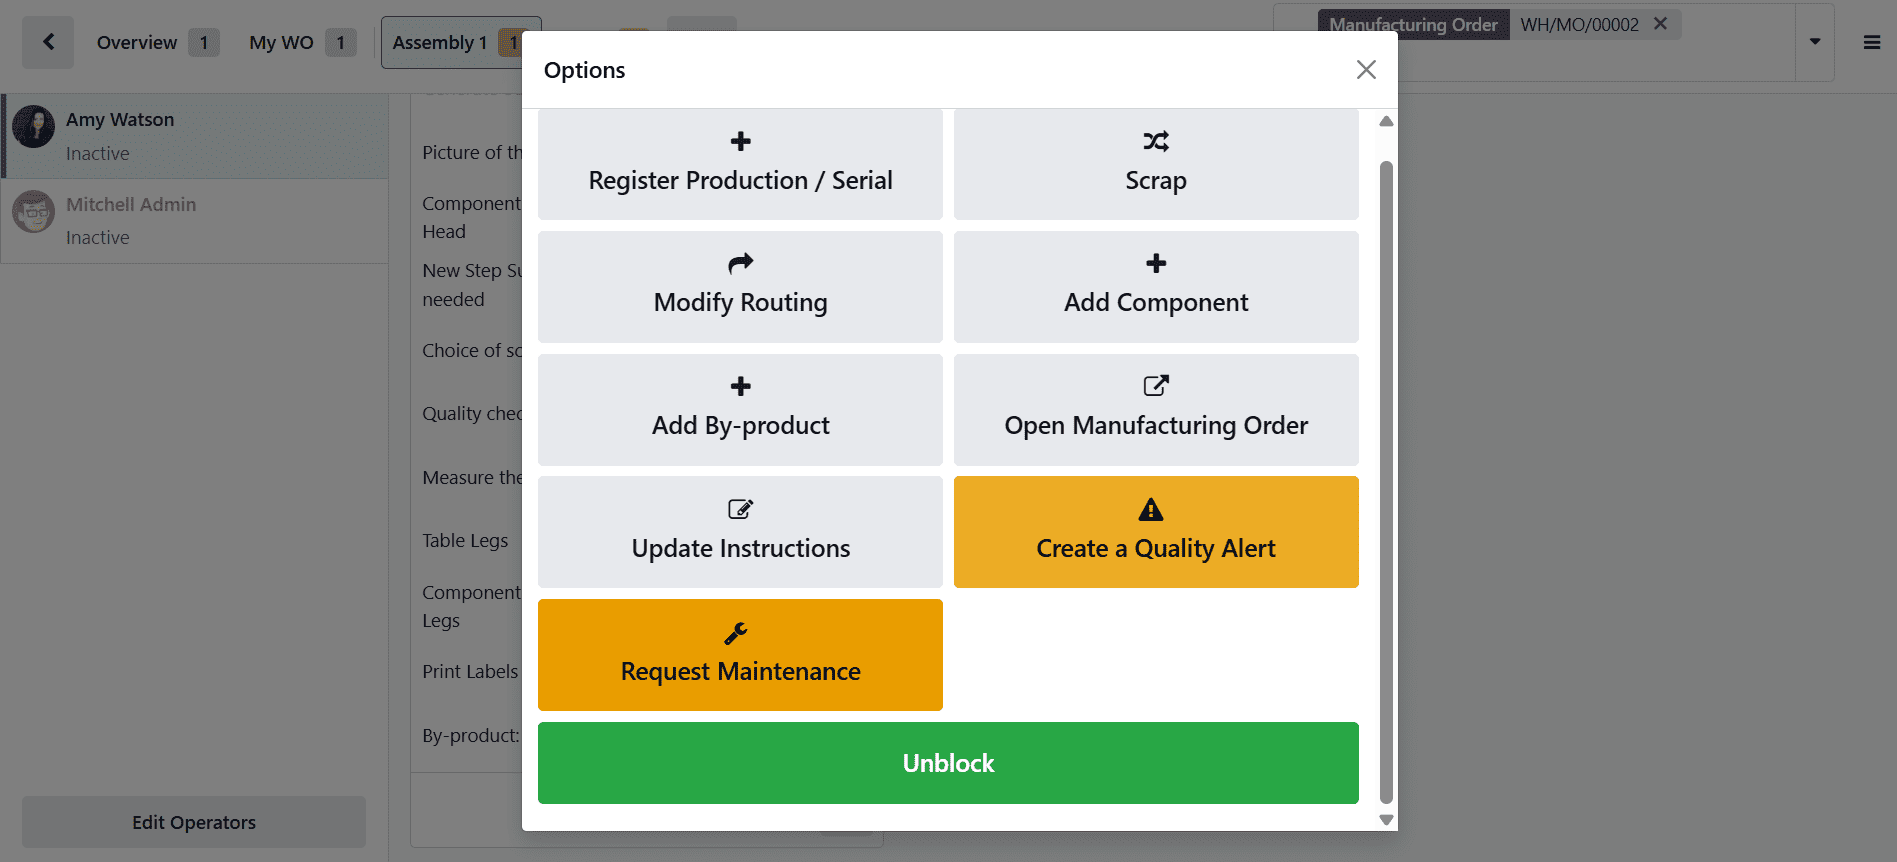Select operator Amy Watson

click(195, 136)
